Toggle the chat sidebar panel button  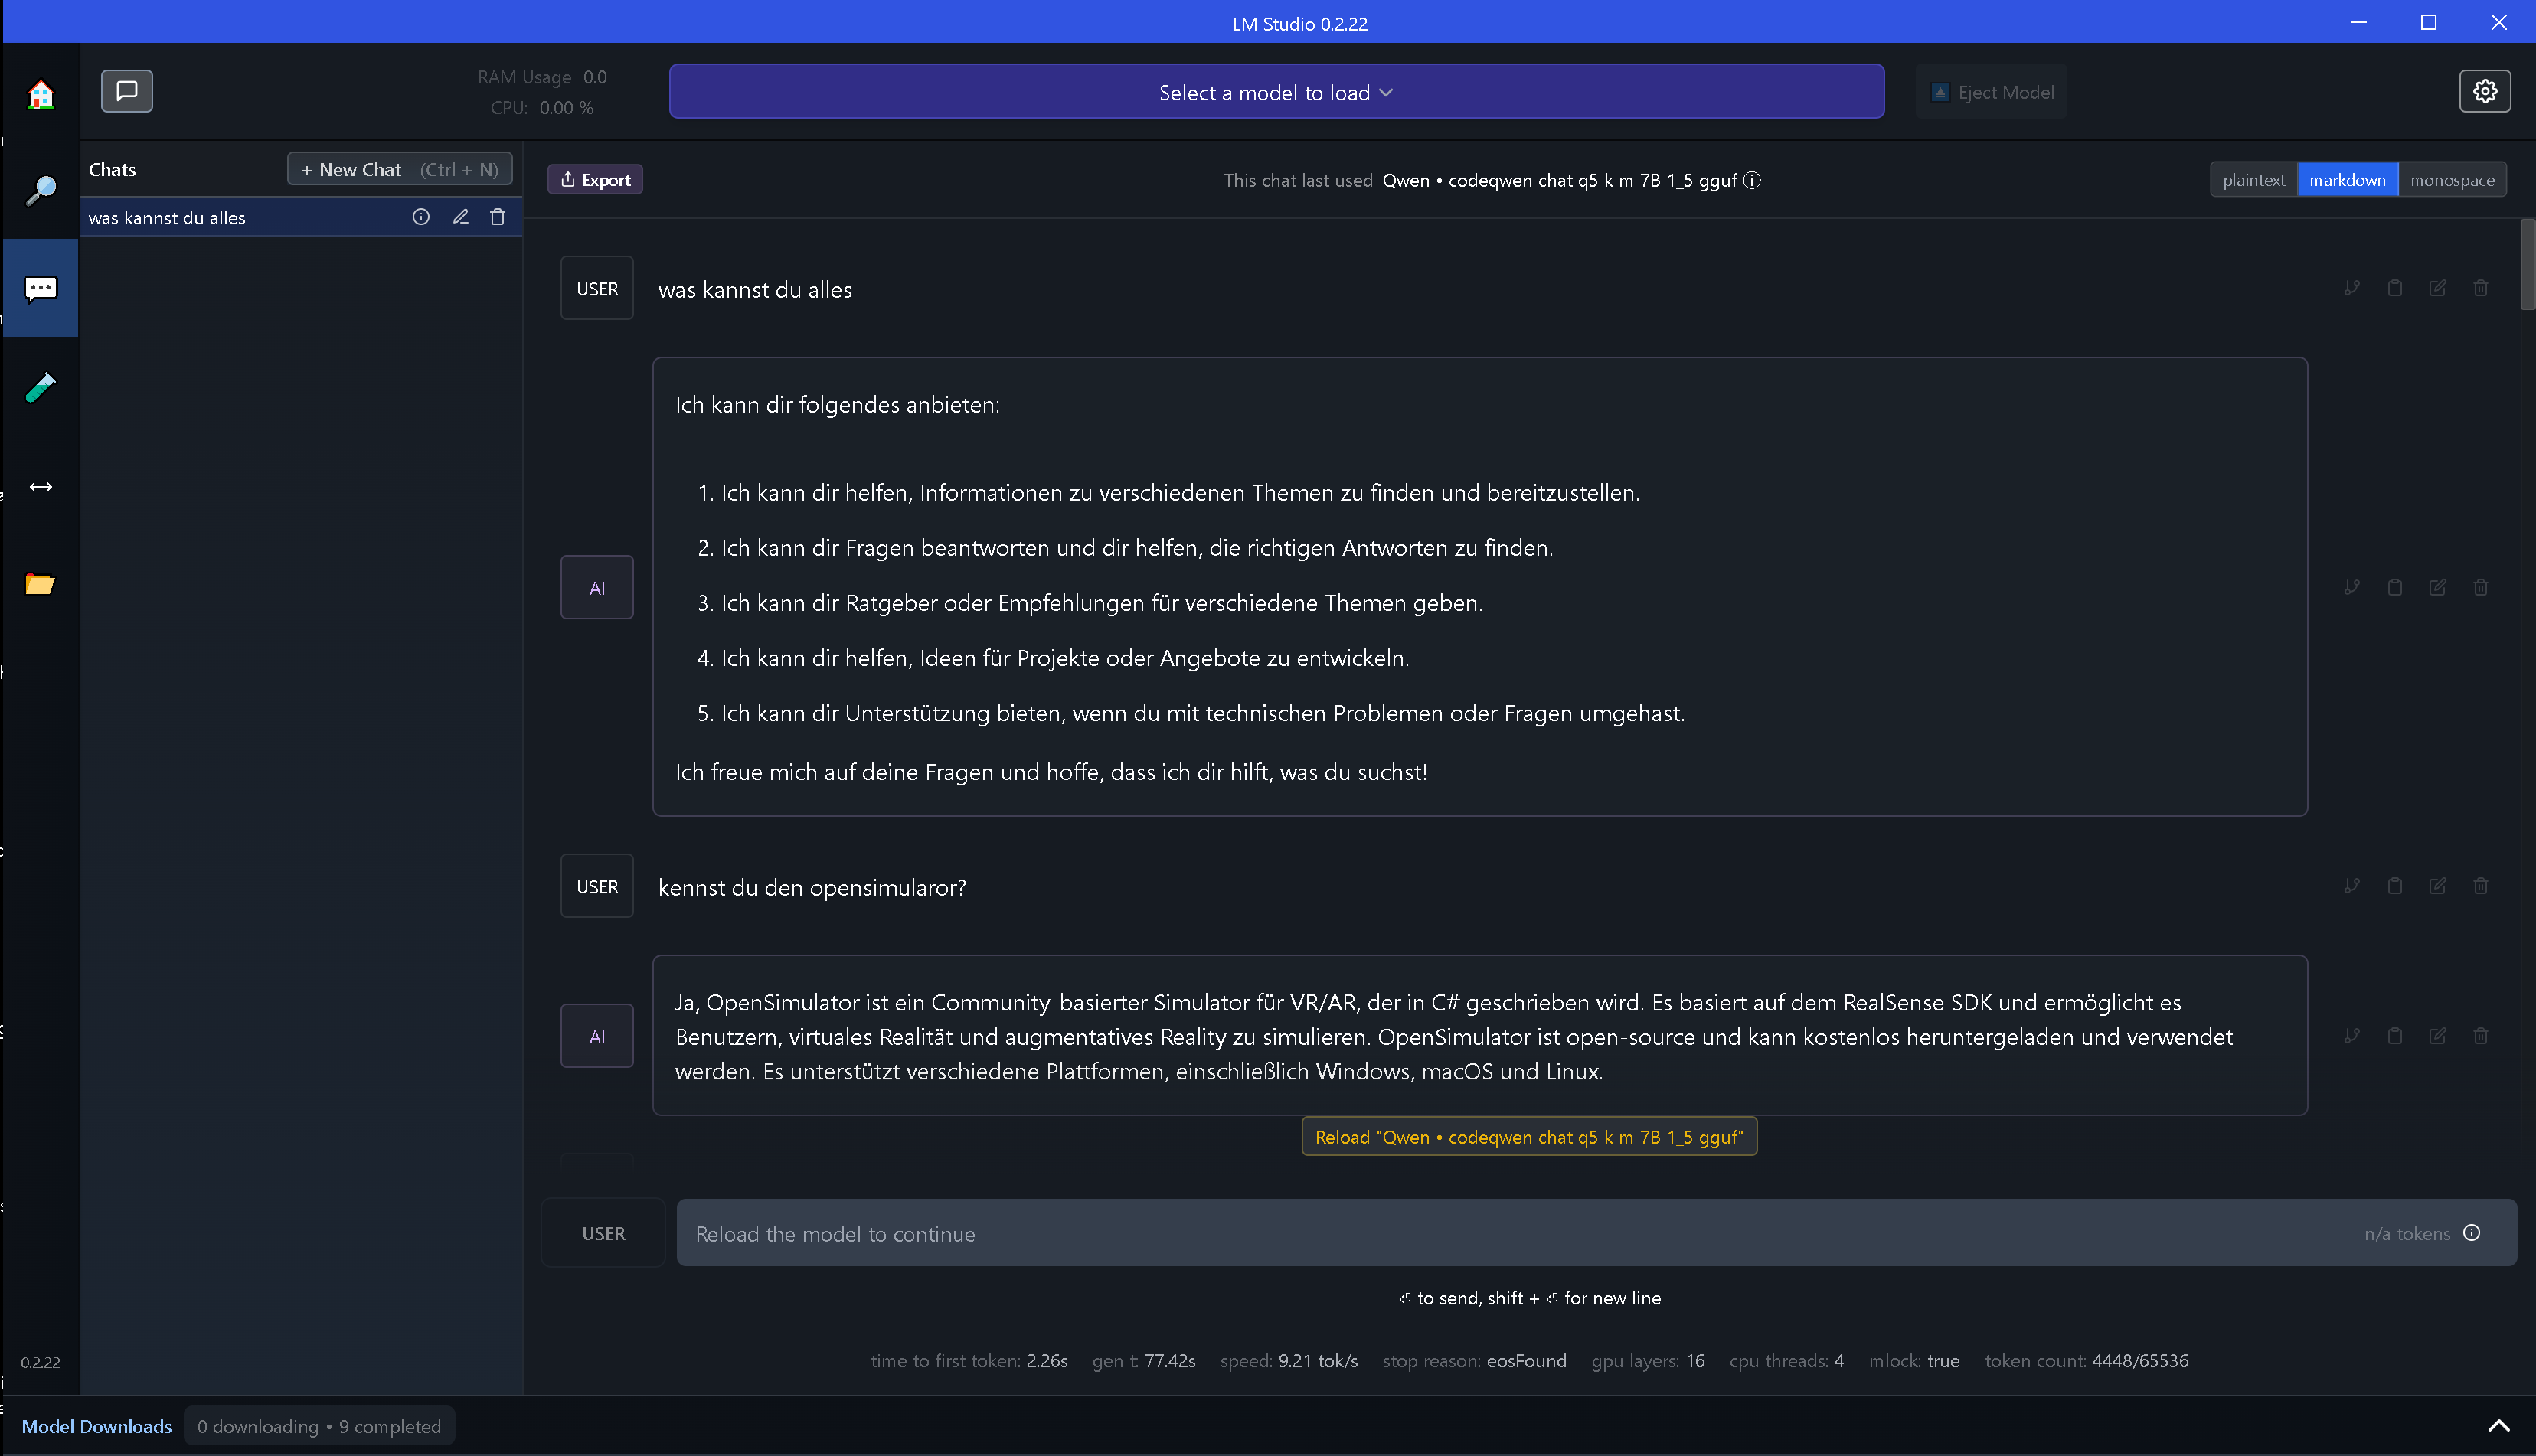127,92
